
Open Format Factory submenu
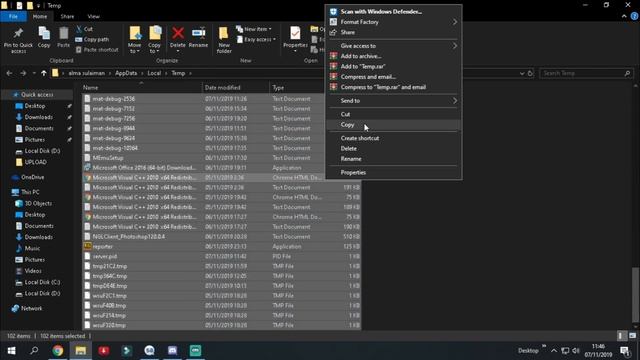click(x=394, y=22)
